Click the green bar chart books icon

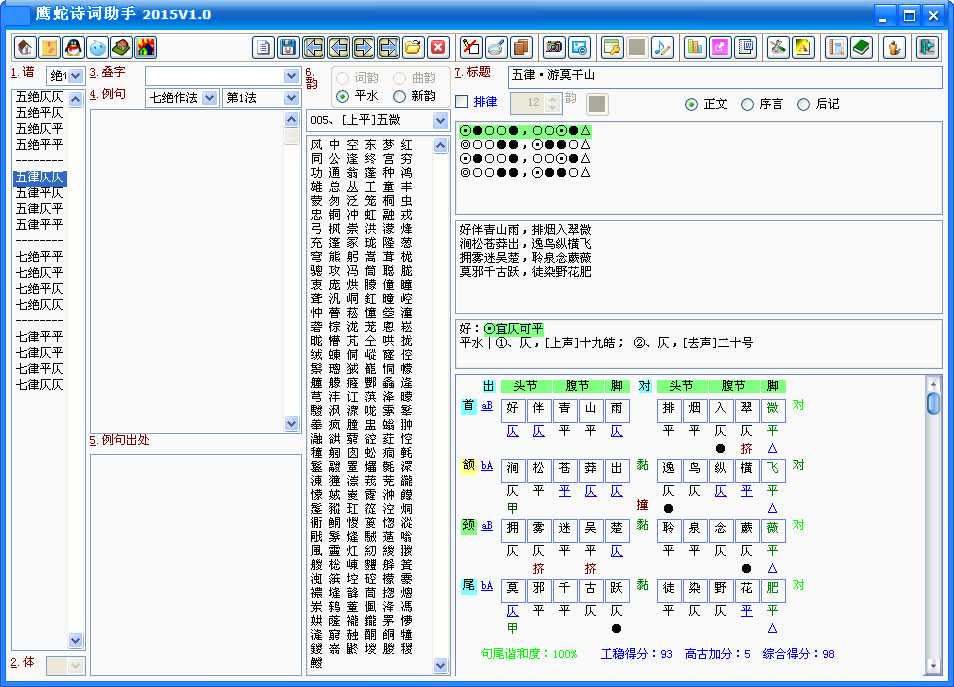point(695,47)
